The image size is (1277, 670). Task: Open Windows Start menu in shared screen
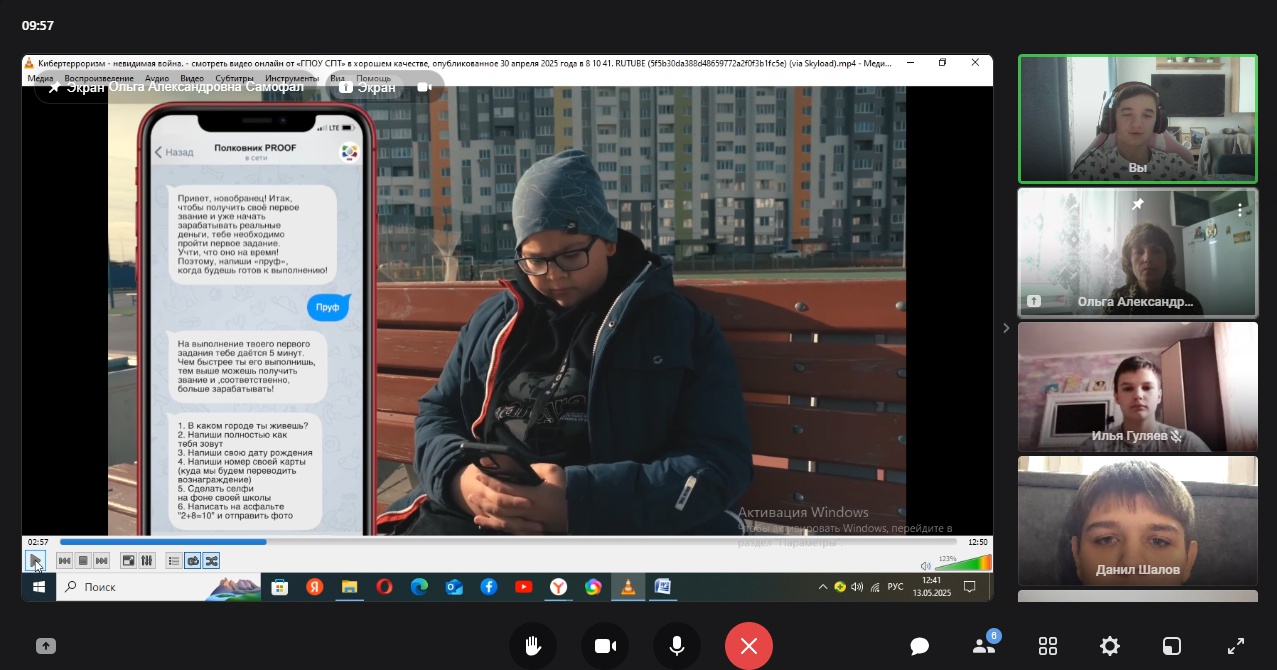[x=40, y=587]
